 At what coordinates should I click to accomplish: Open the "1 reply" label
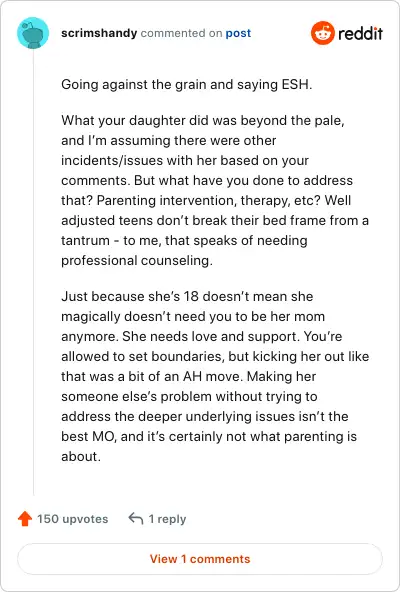click(167, 519)
